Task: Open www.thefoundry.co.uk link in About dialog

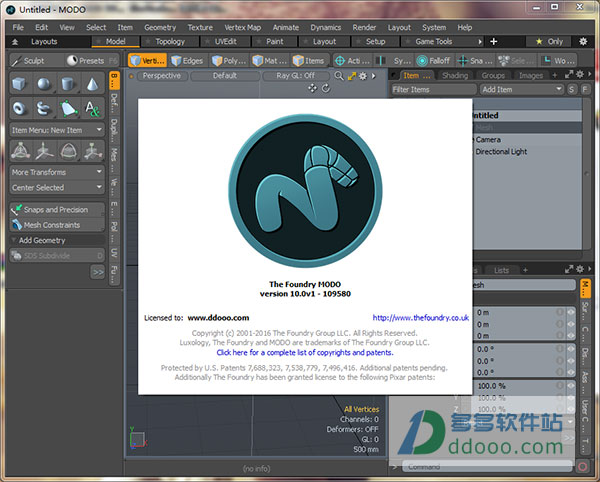Action: click(421, 318)
